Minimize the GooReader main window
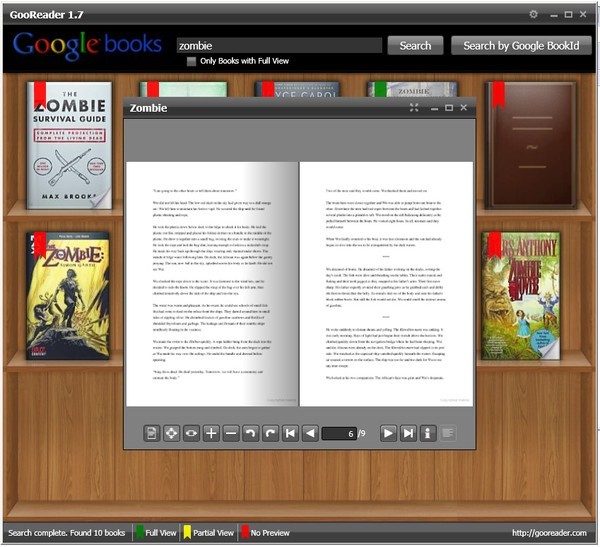Viewport: 600px width, 547px height. pyautogui.click(x=554, y=15)
